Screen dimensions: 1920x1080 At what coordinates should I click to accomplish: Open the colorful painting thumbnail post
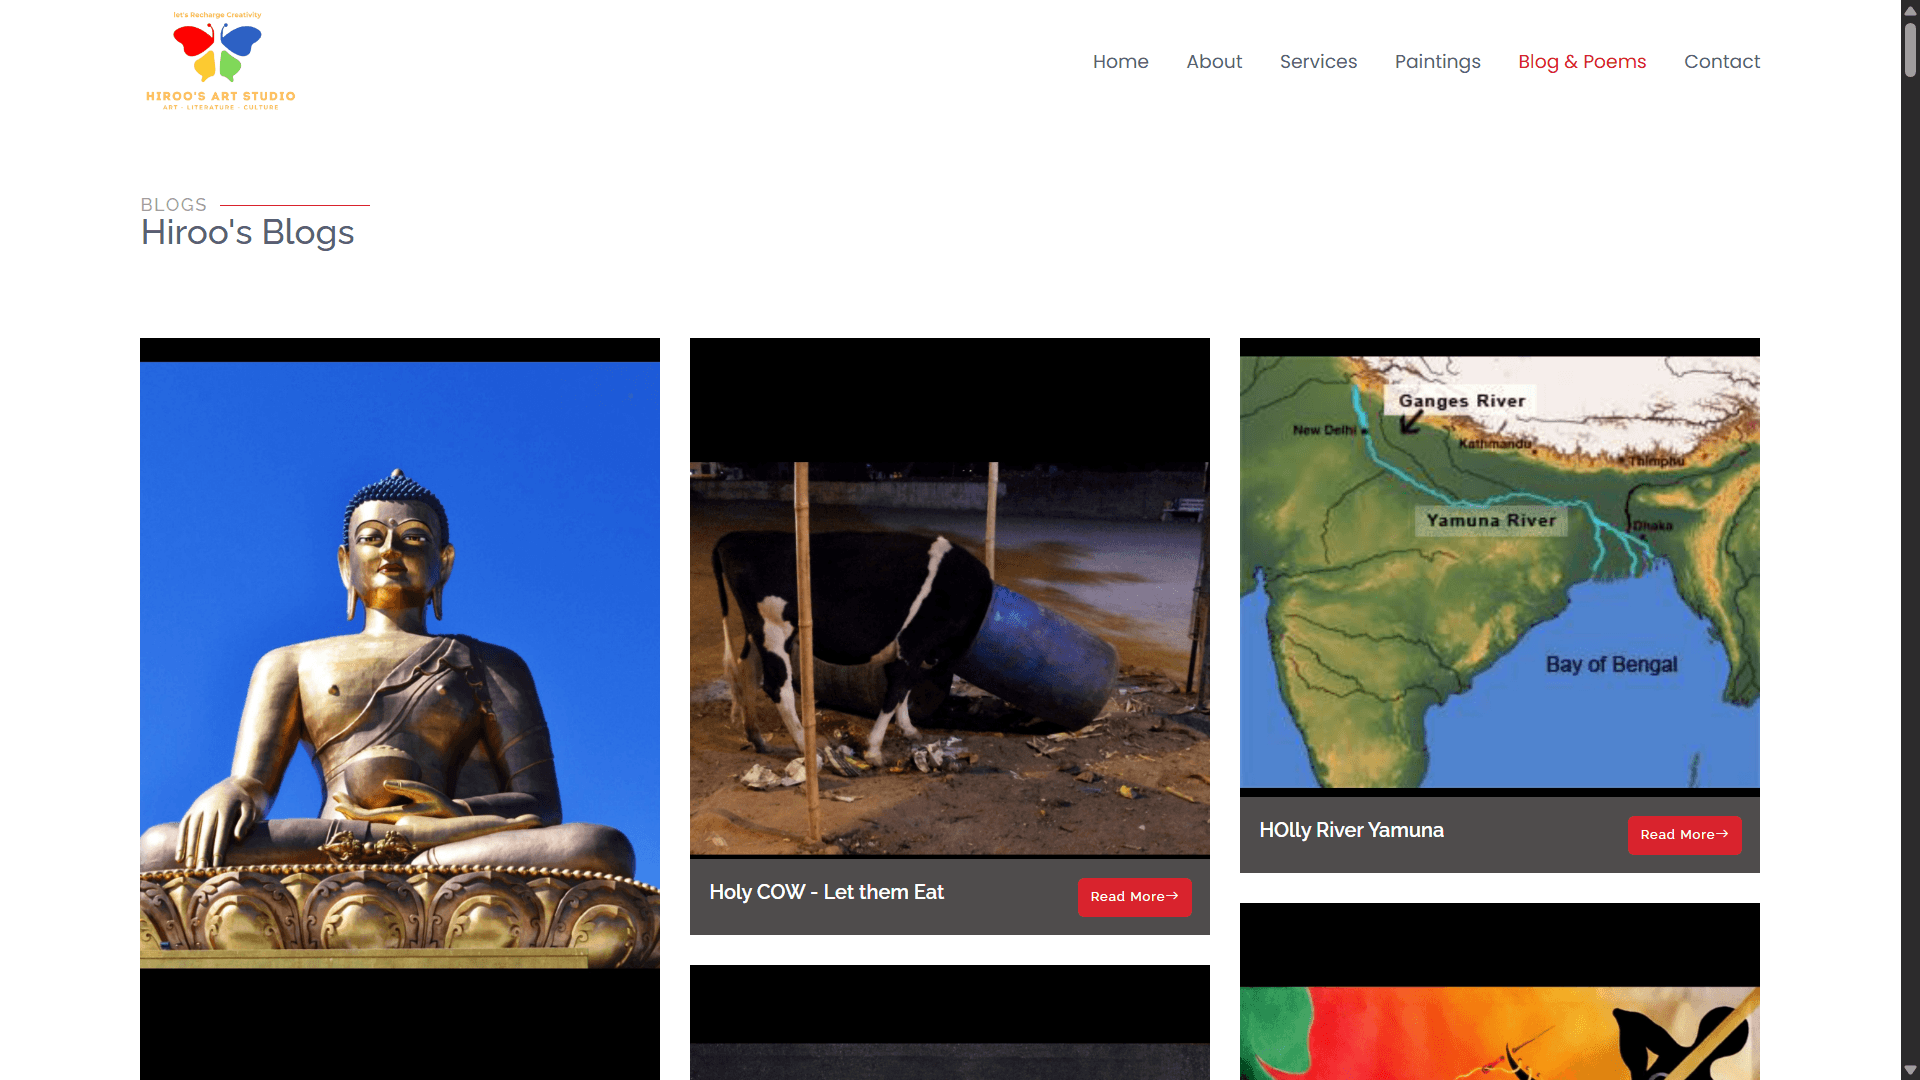pos(1500,1033)
